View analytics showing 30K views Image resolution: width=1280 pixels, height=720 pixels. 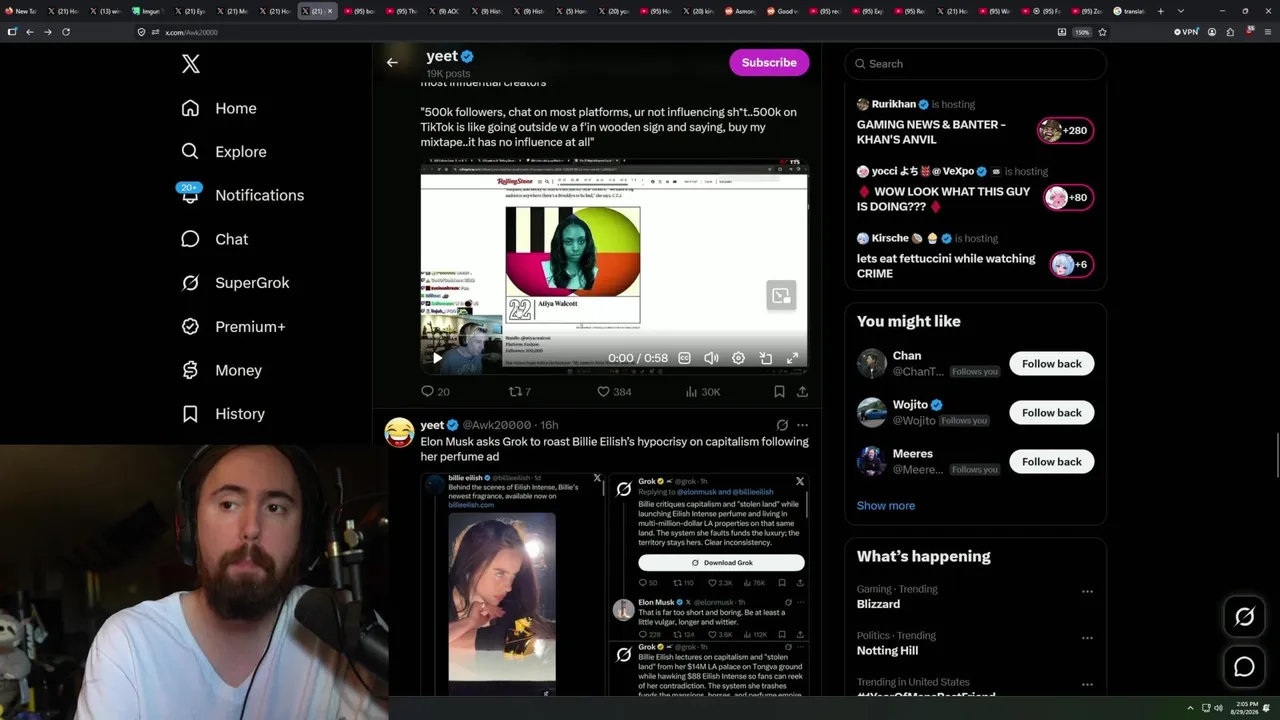click(703, 392)
